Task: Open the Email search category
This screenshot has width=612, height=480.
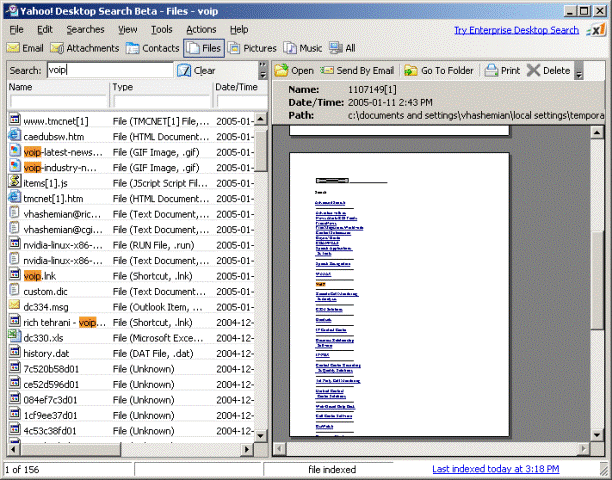Action: pos(26,48)
